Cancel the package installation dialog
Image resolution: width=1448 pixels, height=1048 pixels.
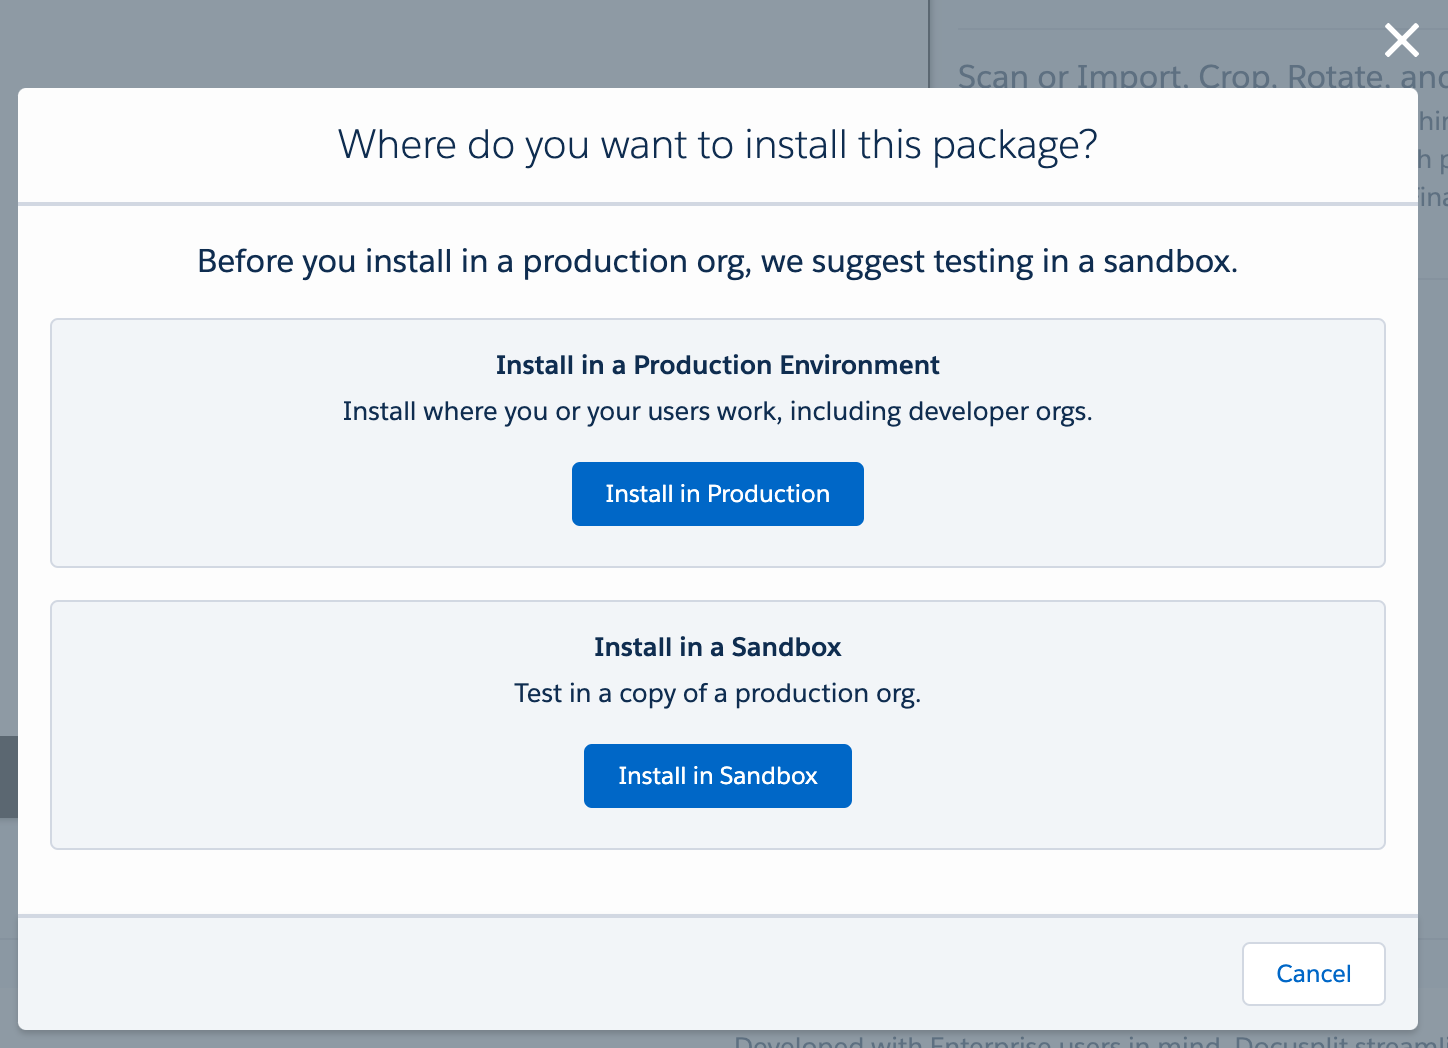click(1313, 974)
